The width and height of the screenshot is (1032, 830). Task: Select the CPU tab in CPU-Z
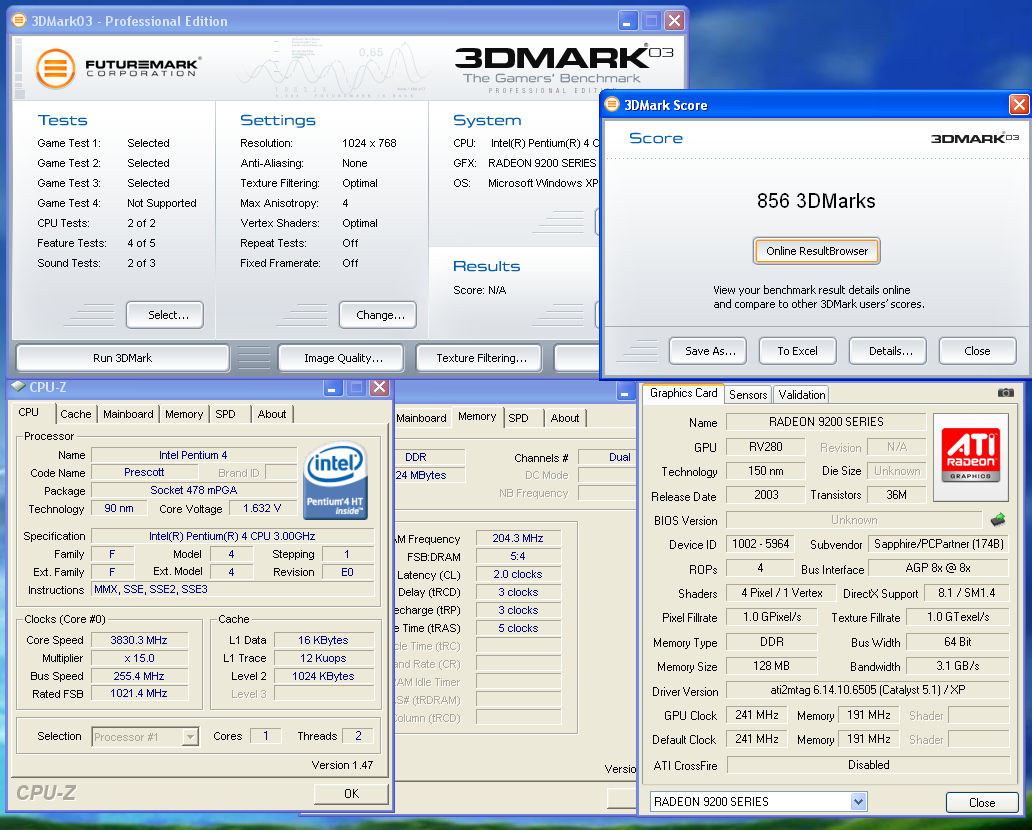click(x=29, y=413)
